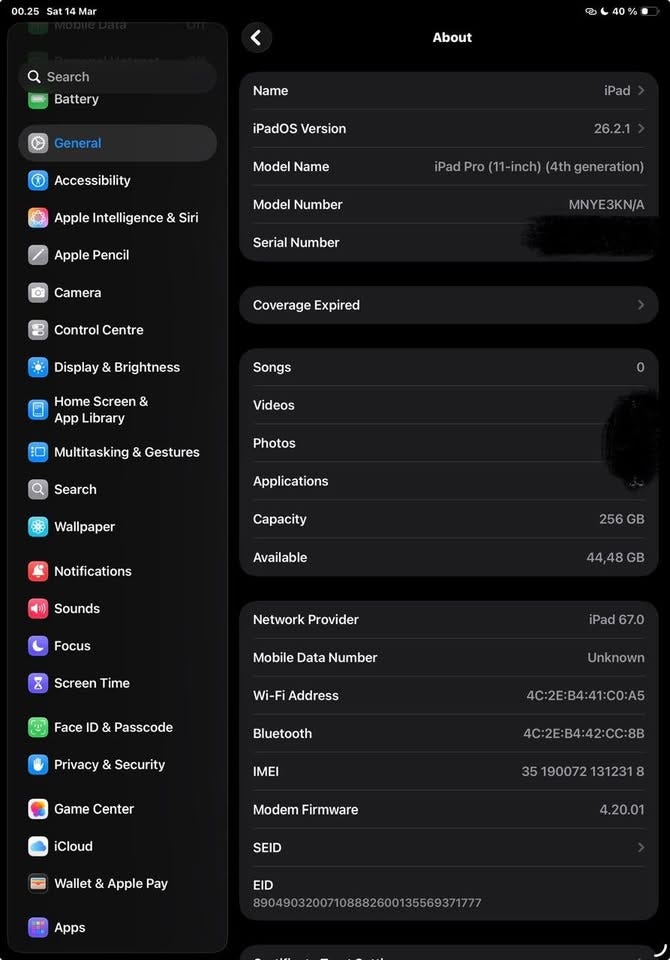Image resolution: width=670 pixels, height=960 pixels.
Task: Tap the EID number text
Action: point(367,903)
